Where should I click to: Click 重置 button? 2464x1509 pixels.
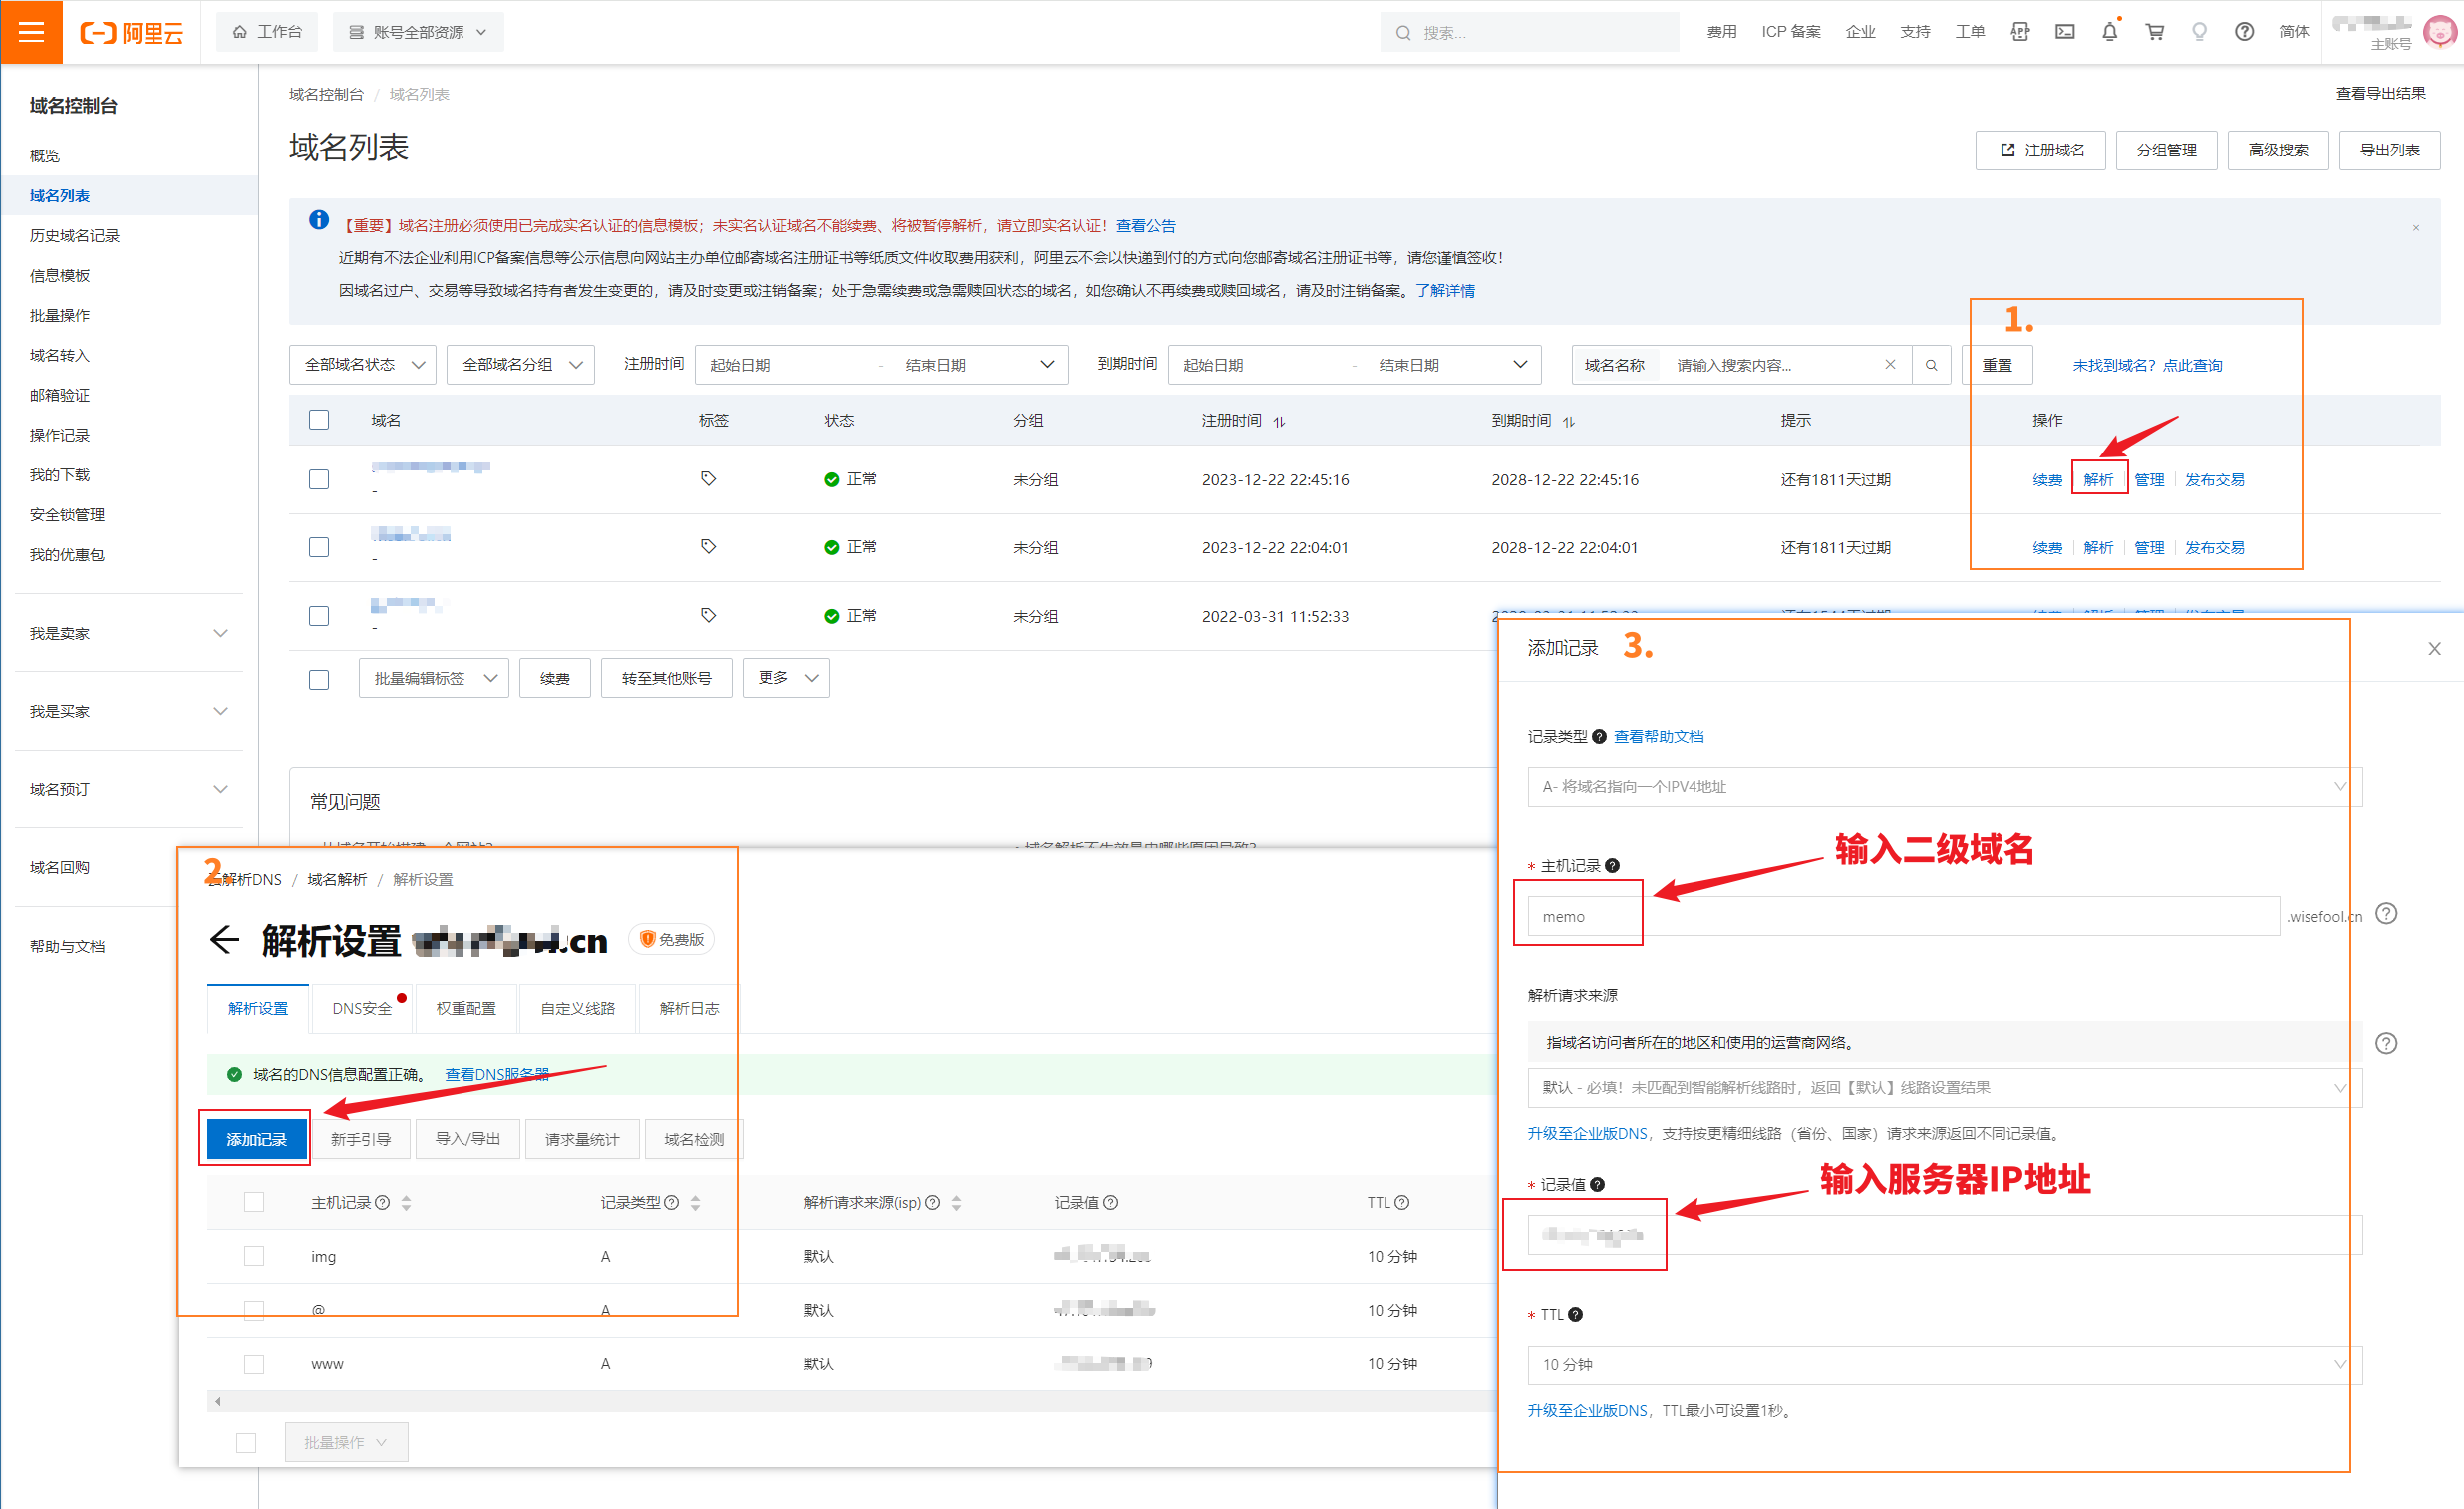pos(1997,365)
